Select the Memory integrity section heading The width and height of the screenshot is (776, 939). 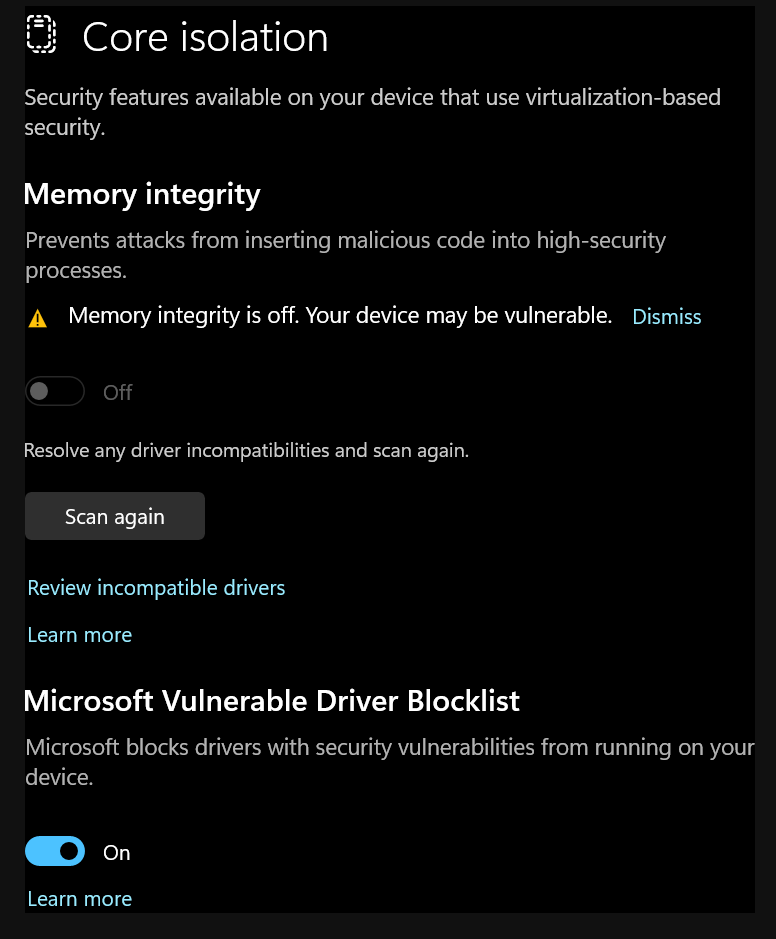(142, 194)
